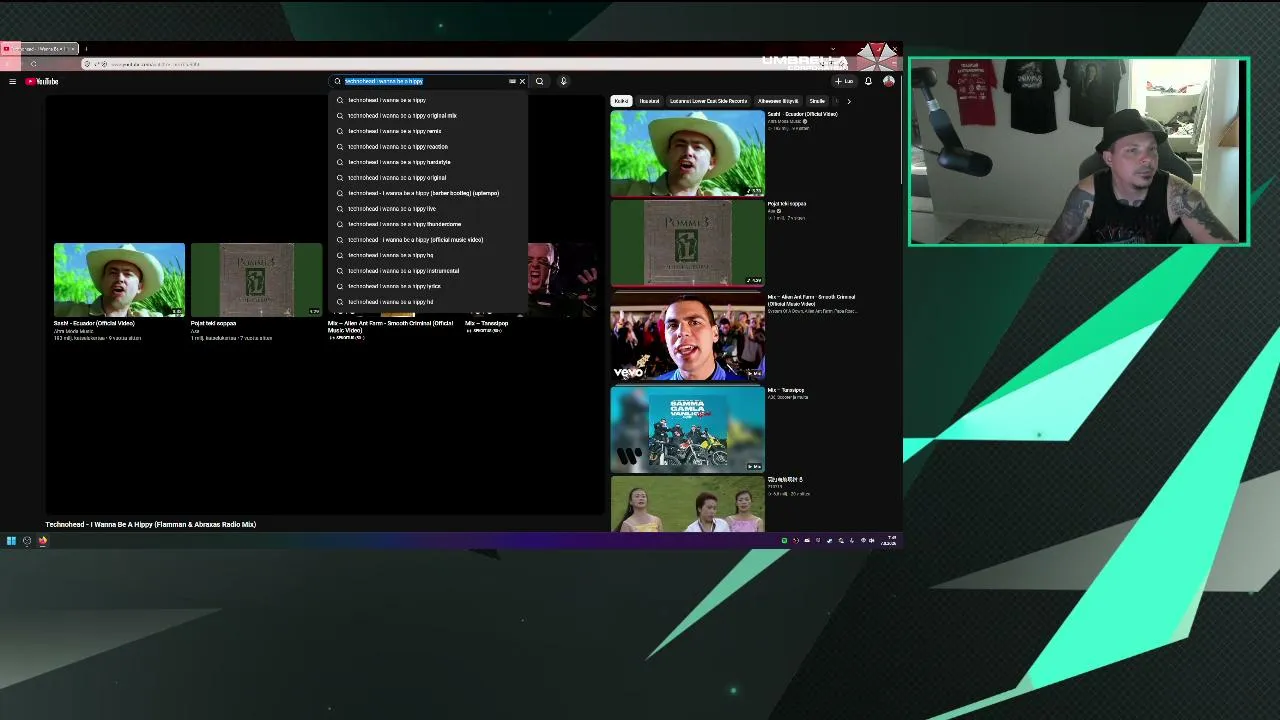Viewport: 1280px width, 720px height.
Task: Open the Create (Luo) button
Action: [844, 81]
